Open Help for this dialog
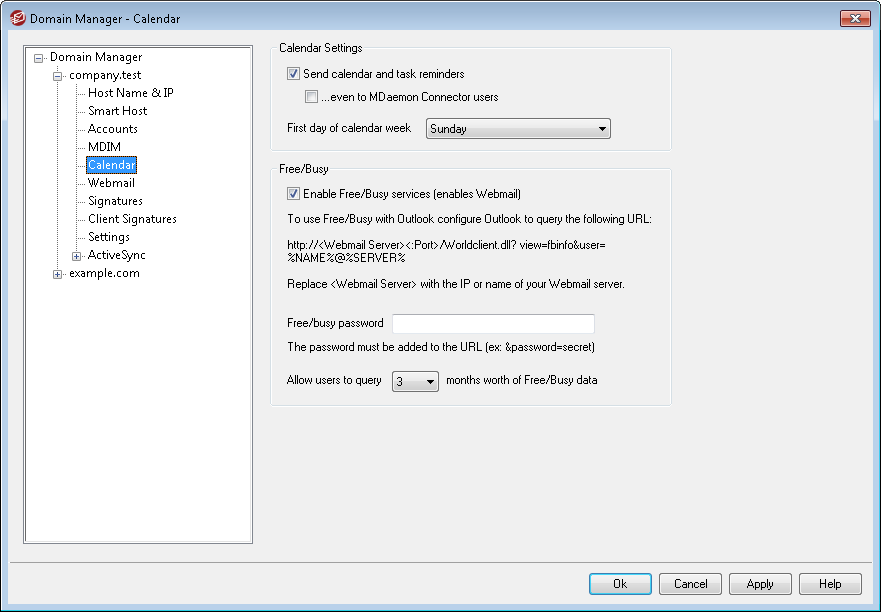881x612 pixels. tap(830, 584)
